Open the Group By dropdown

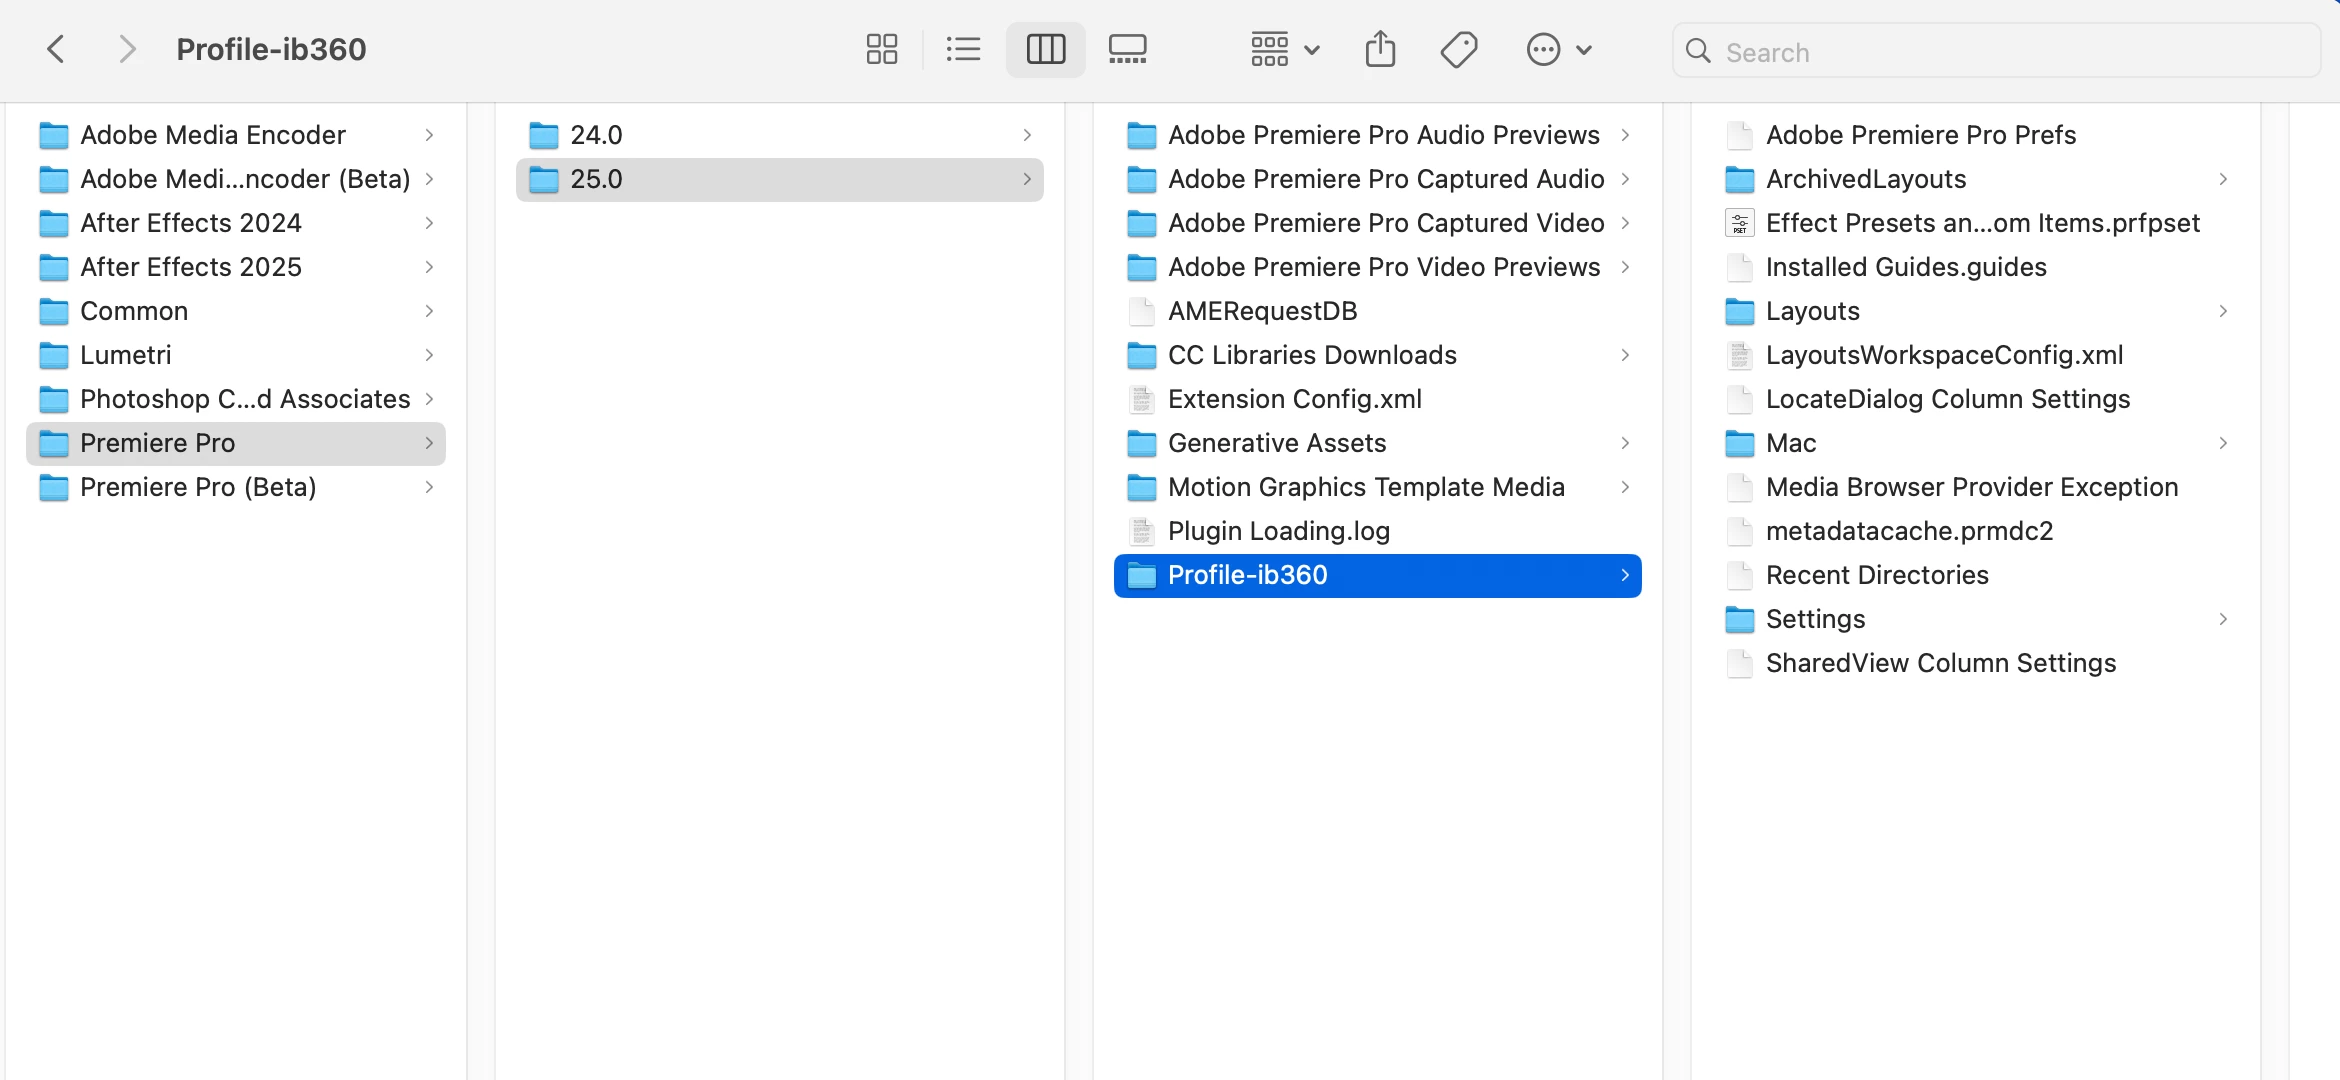click(x=1285, y=49)
